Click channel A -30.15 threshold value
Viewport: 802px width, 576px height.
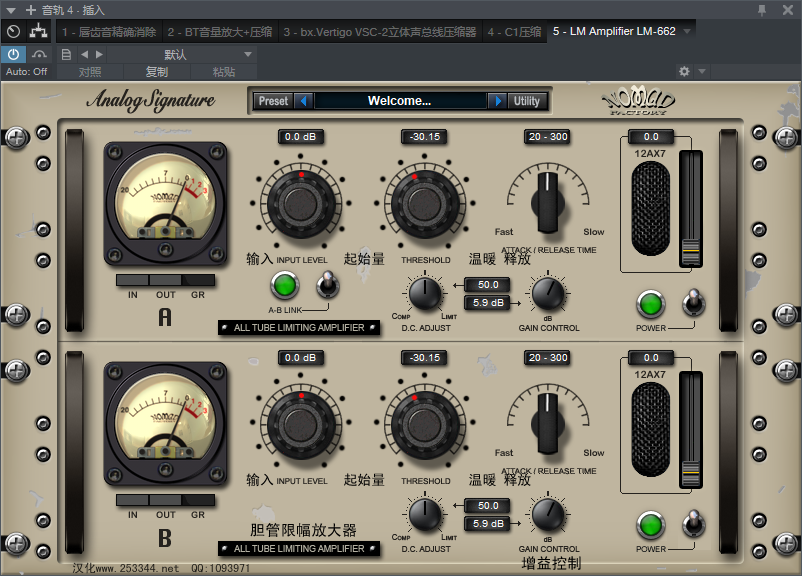coord(425,137)
